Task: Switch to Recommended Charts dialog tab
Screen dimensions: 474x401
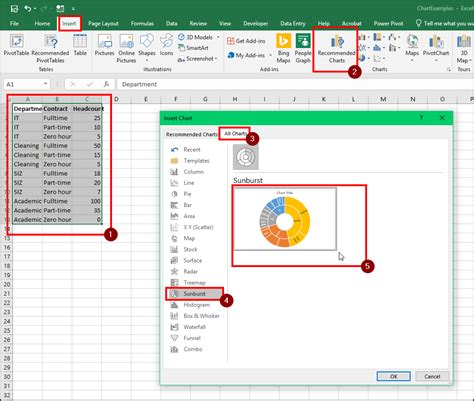Action: (191, 134)
